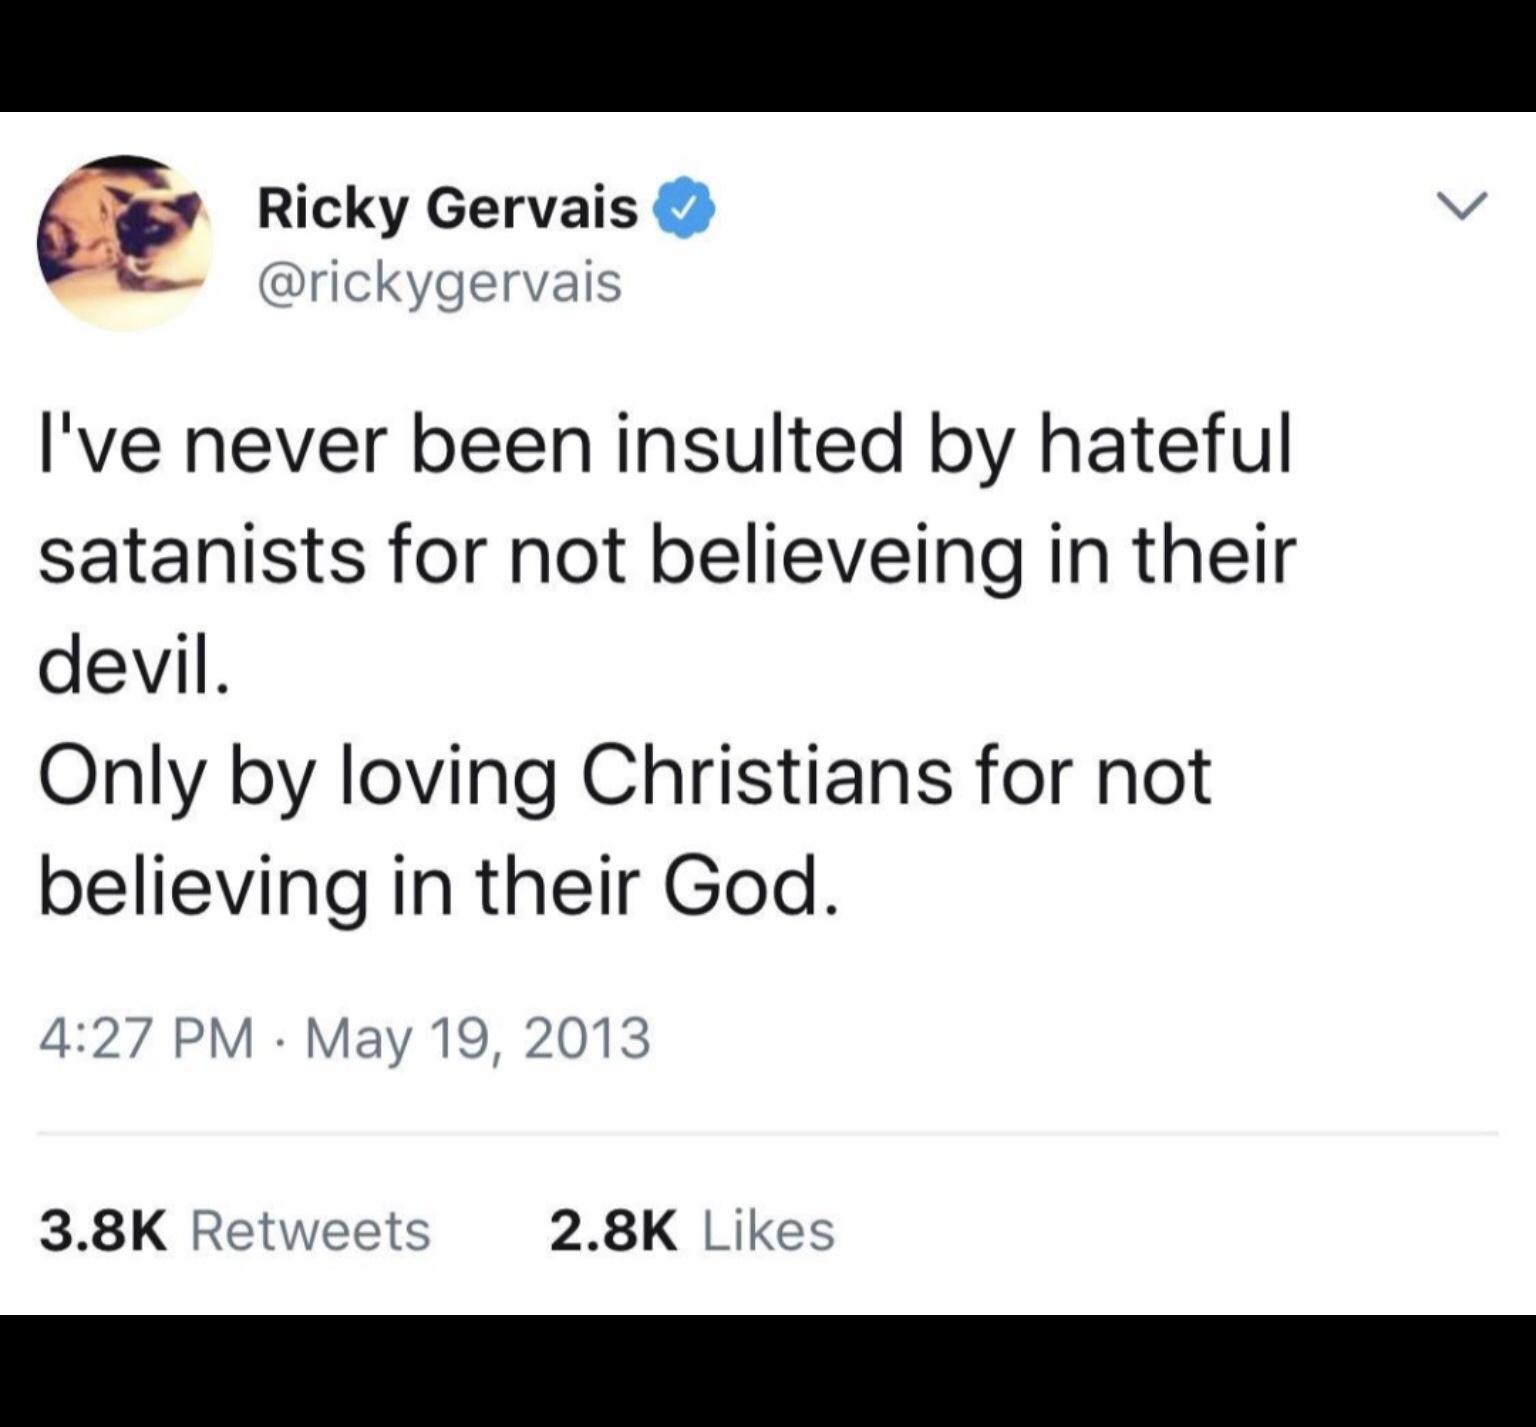Click the word "loving" in the tweet
The width and height of the screenshot is (1536, 1427).
click(449, 778)
